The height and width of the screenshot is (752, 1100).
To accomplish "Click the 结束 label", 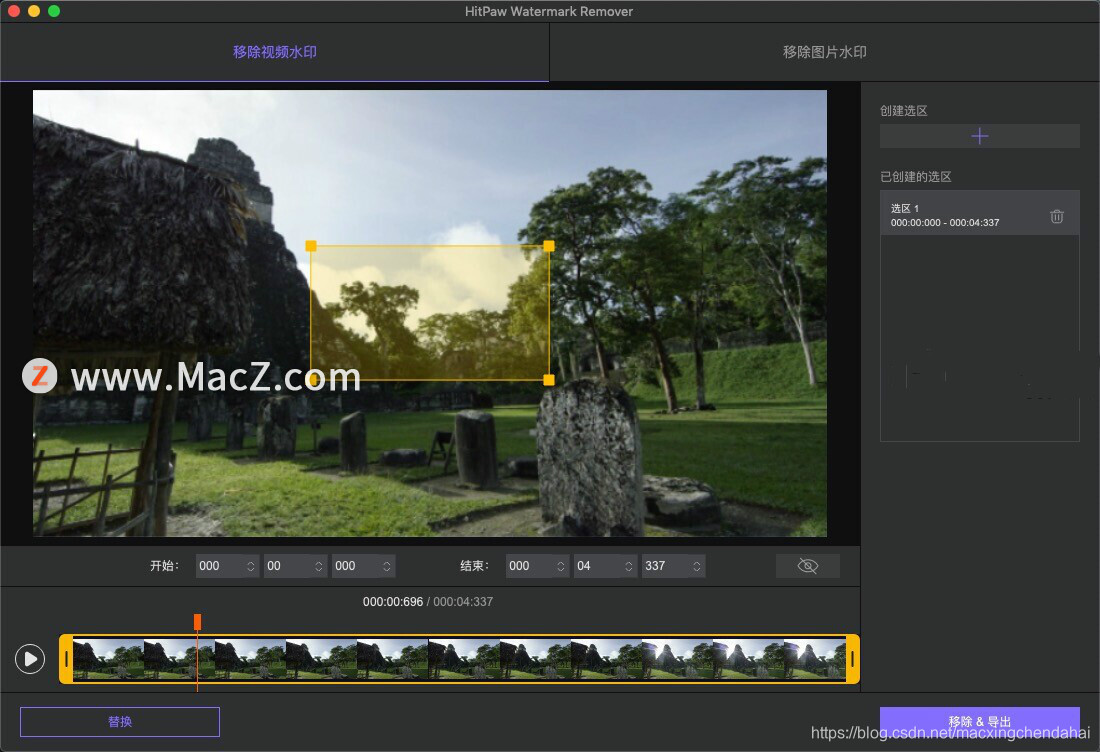I will click(x=475, y=566).
